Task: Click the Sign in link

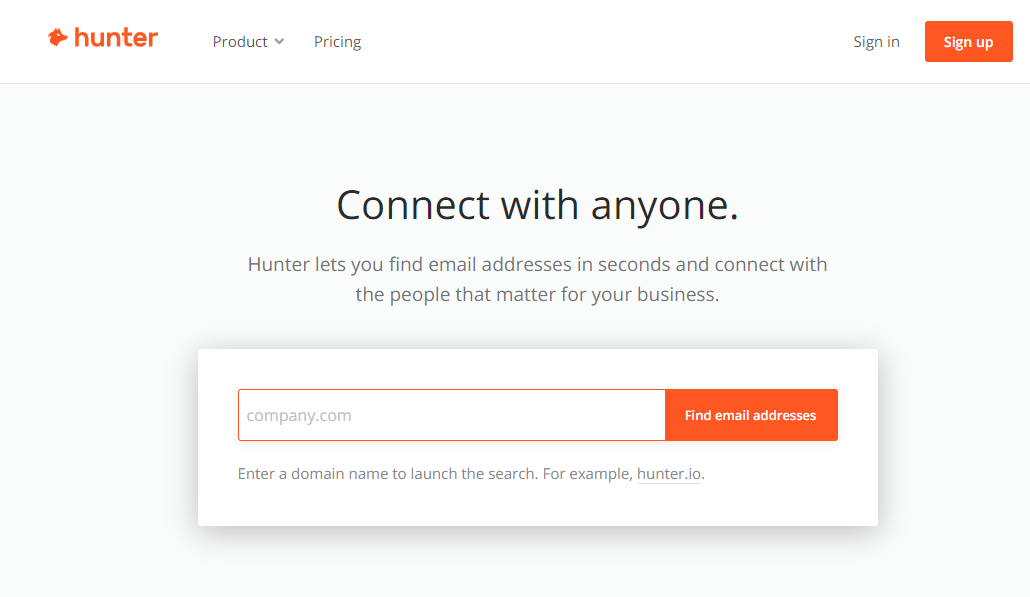Action: [876, 42]
